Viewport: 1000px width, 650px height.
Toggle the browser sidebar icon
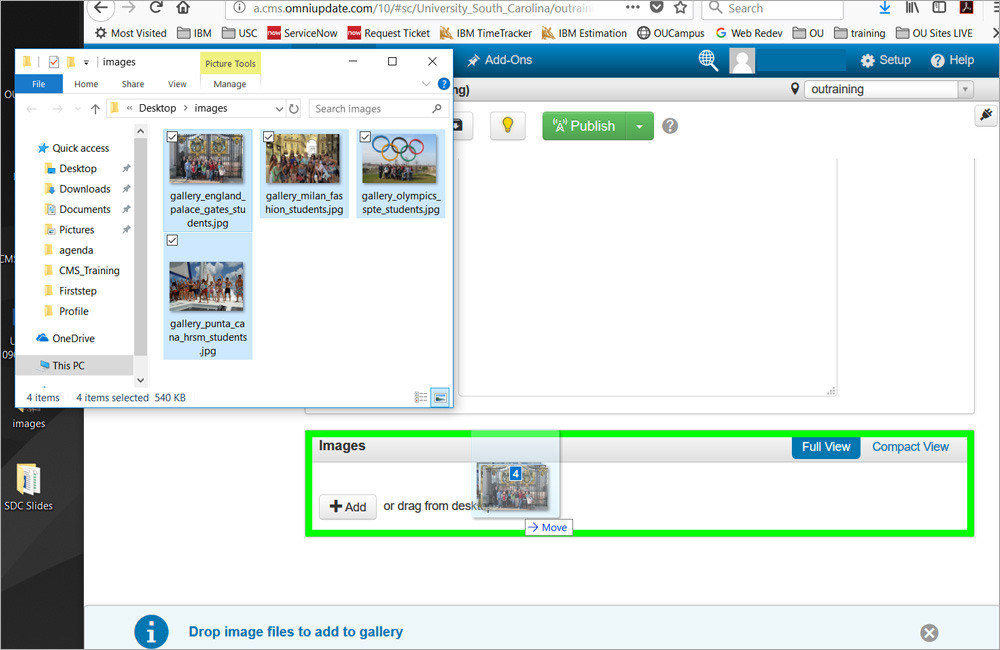(939, 8)
